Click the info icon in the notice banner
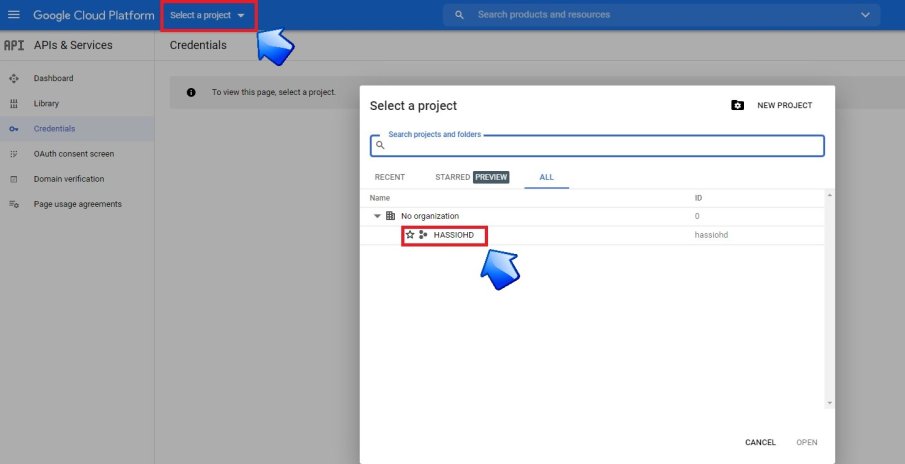This screenshot has height=464, width=905. 191,92
